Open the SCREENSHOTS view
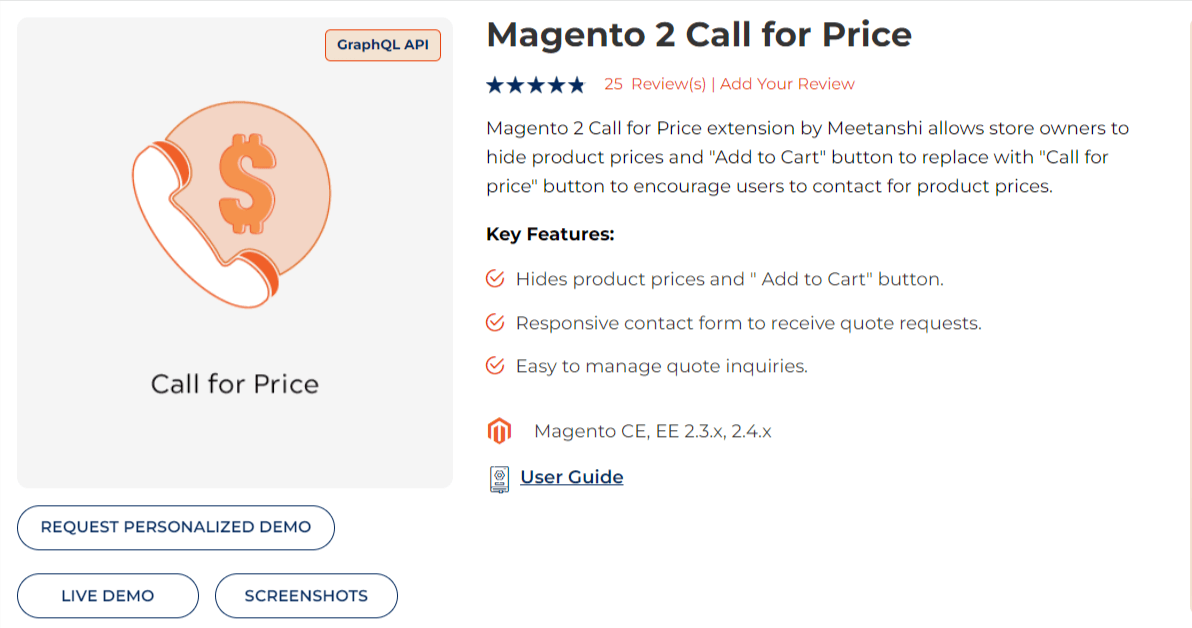 [x=306, y=595]
